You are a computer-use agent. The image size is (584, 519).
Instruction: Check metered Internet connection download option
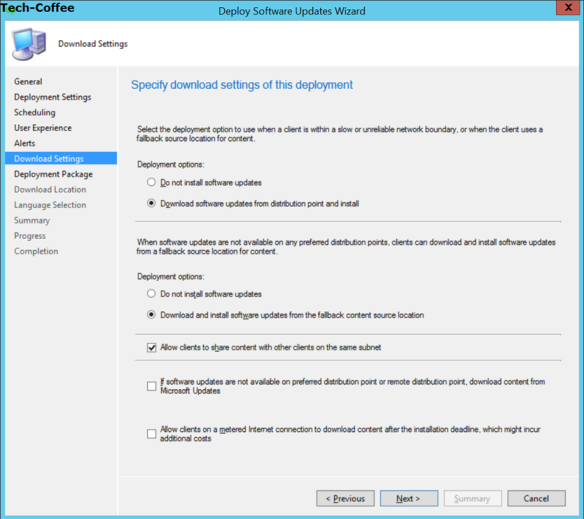[x=152, y=434]
